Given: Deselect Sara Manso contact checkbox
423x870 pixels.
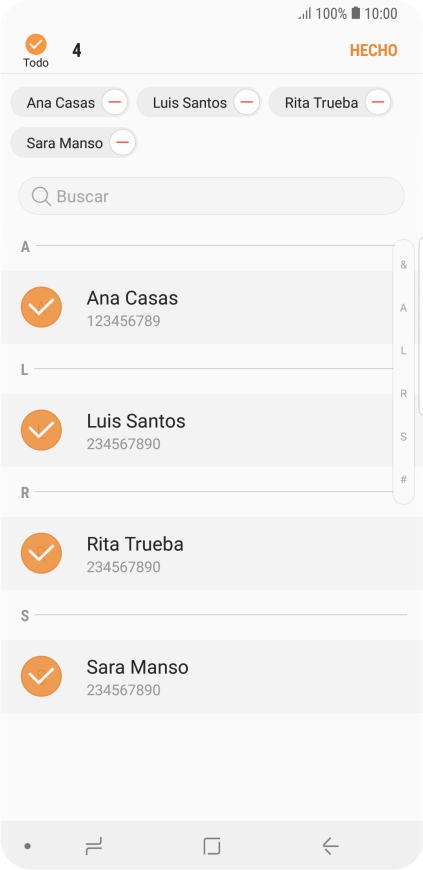Looking at the screenshot, I should tap(41, 676).
